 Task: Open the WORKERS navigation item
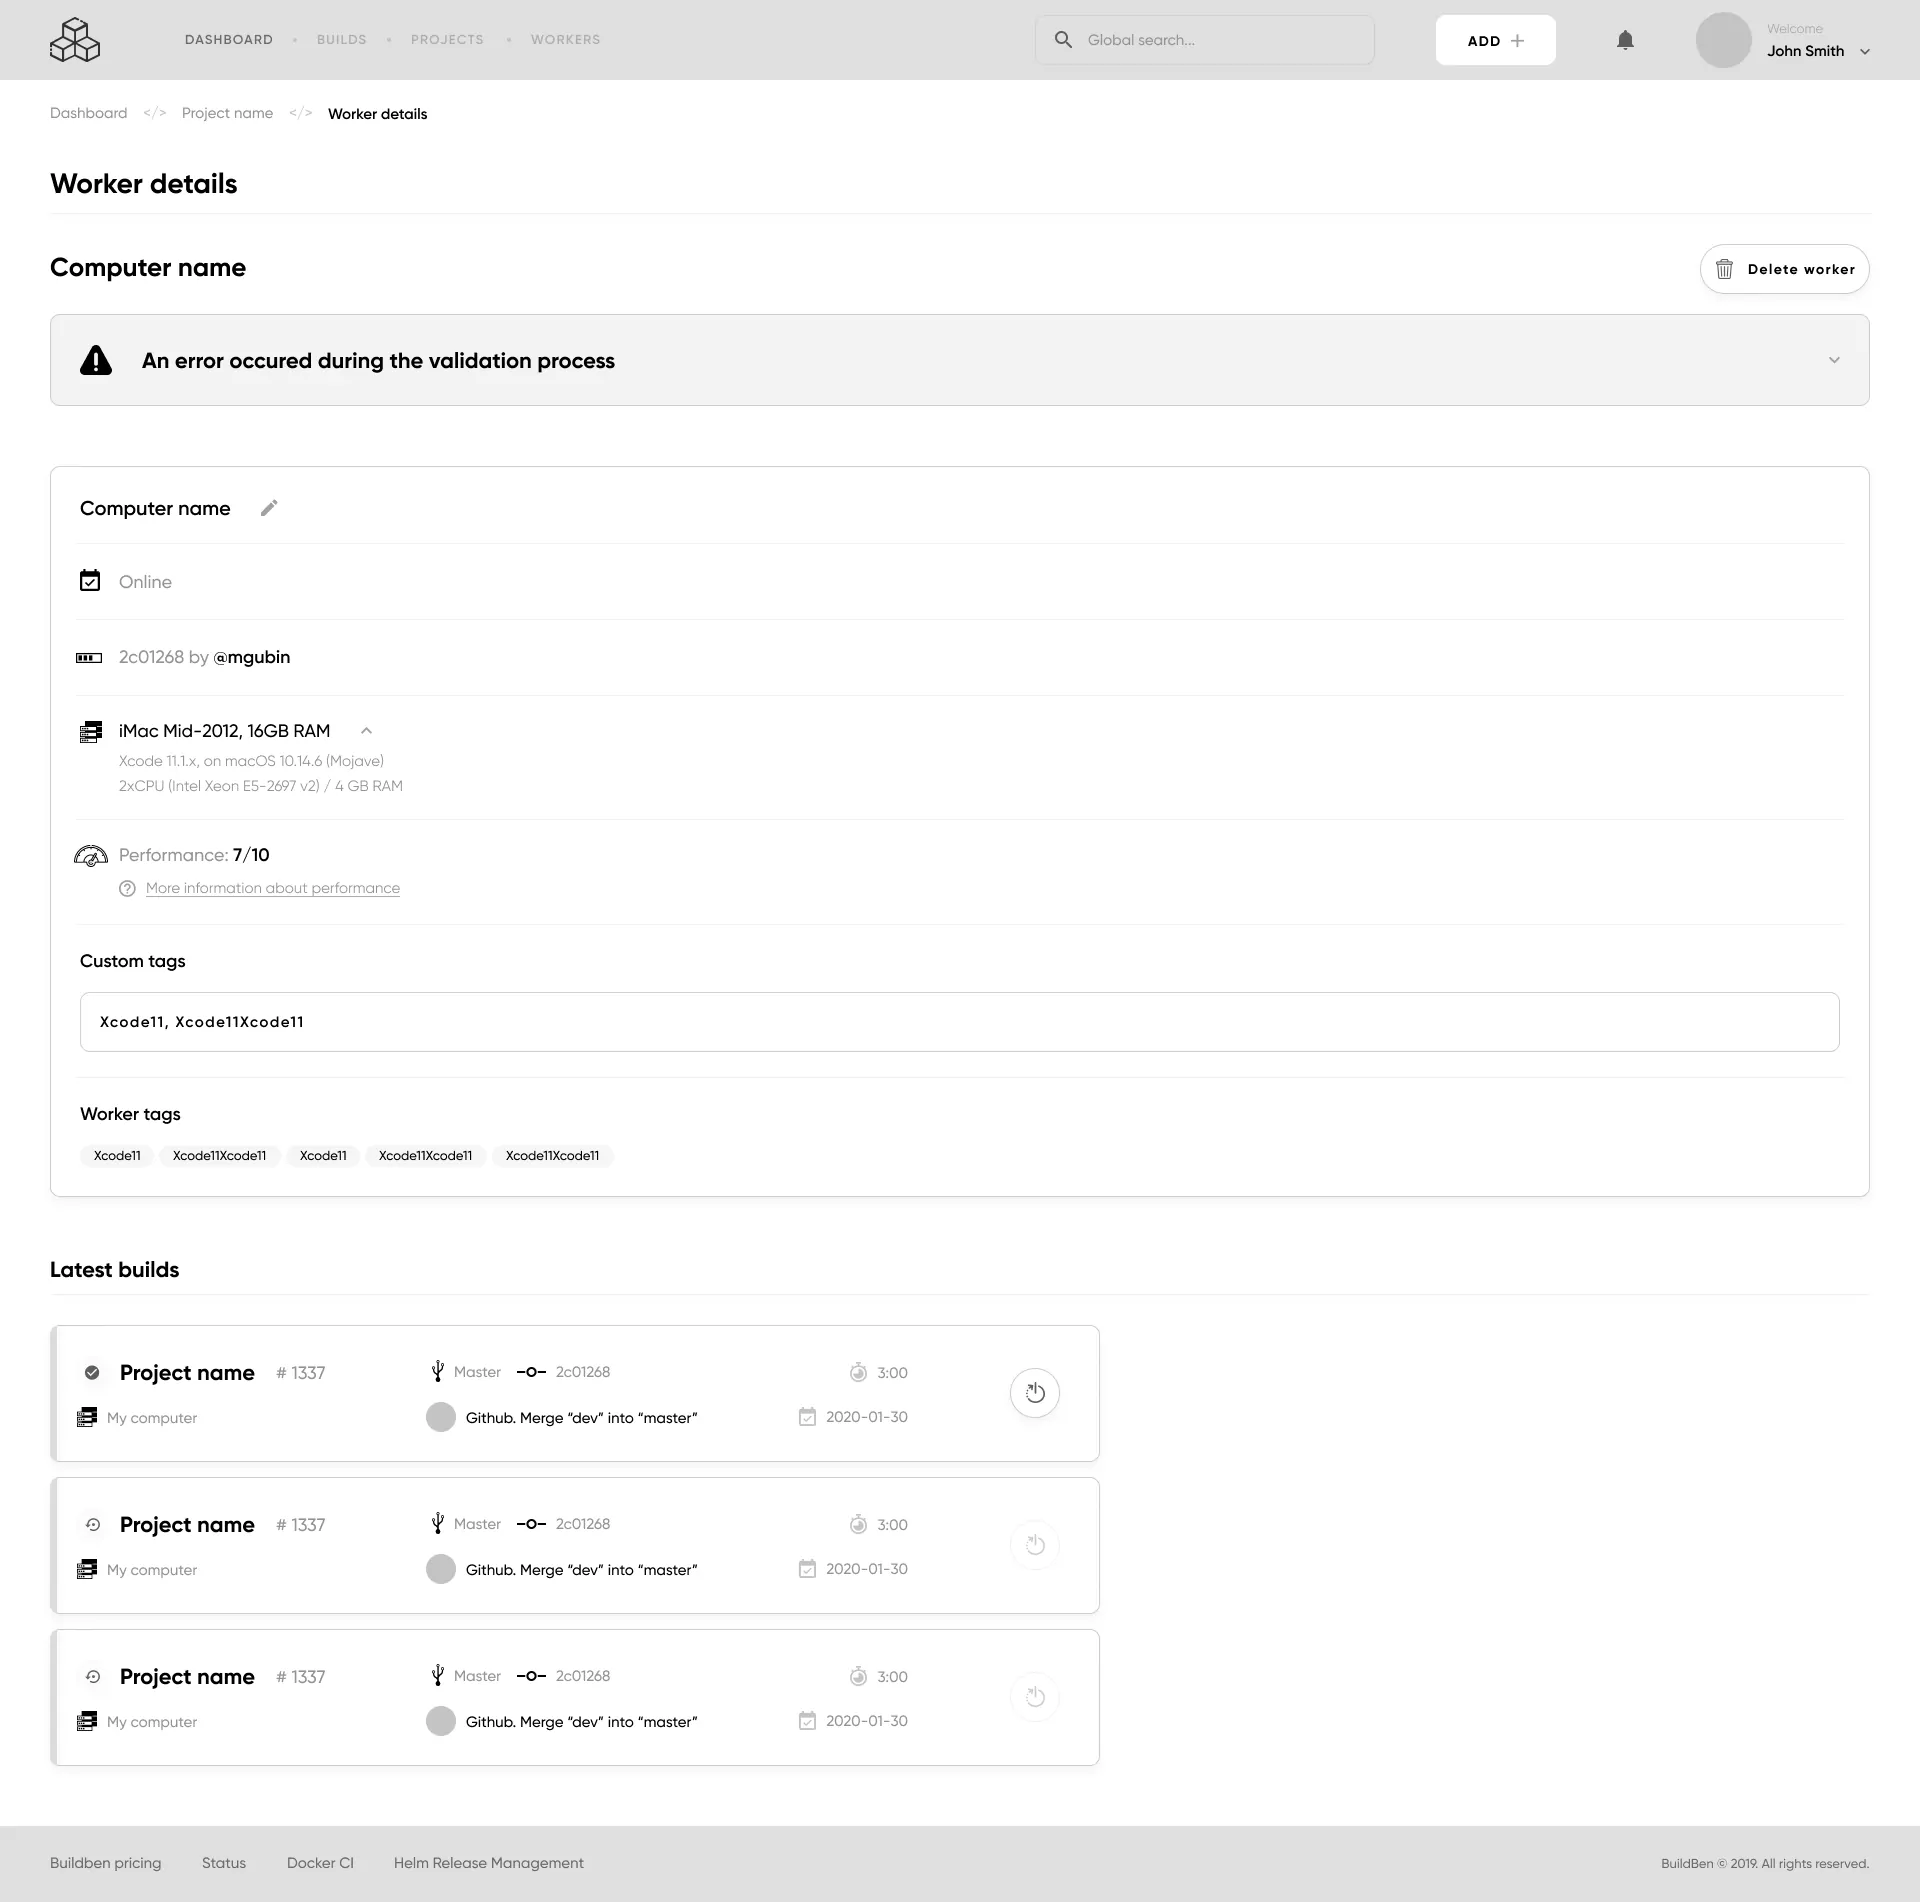[565, 39]
